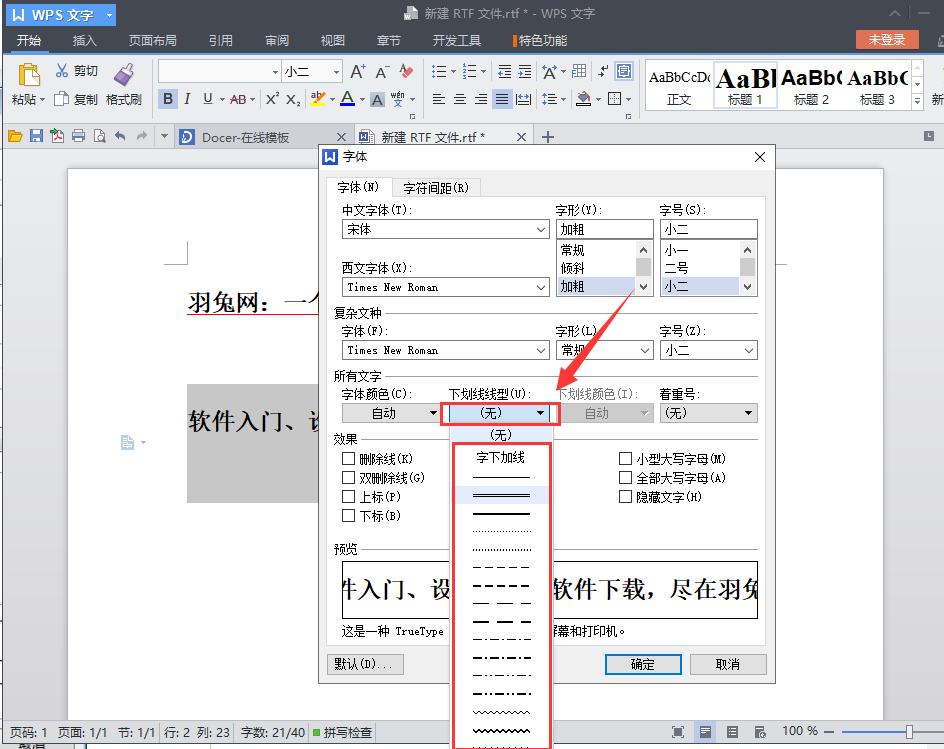Click the 取消 button
The height and width of the screenshot is (749, 944).
click(x=728, y=664)
